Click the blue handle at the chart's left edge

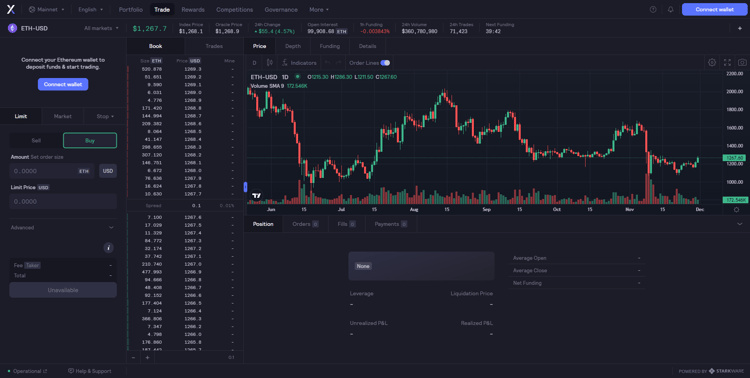click(x=245, y=187)
